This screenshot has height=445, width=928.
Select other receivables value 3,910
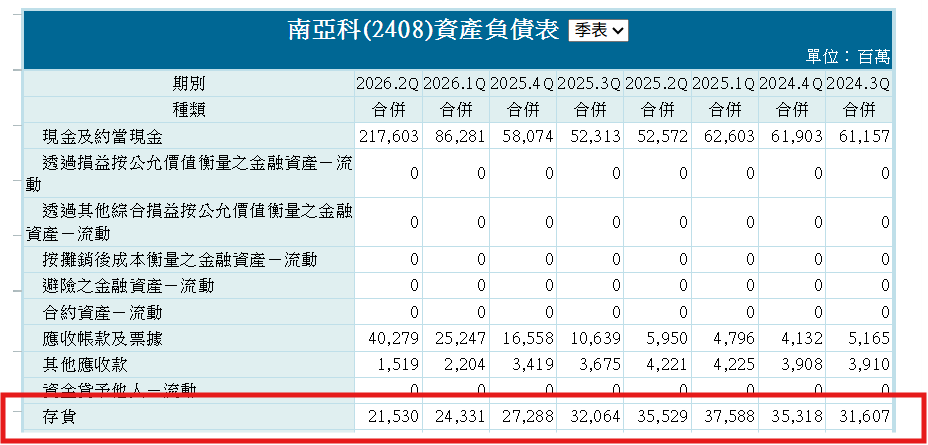point(869,365)
